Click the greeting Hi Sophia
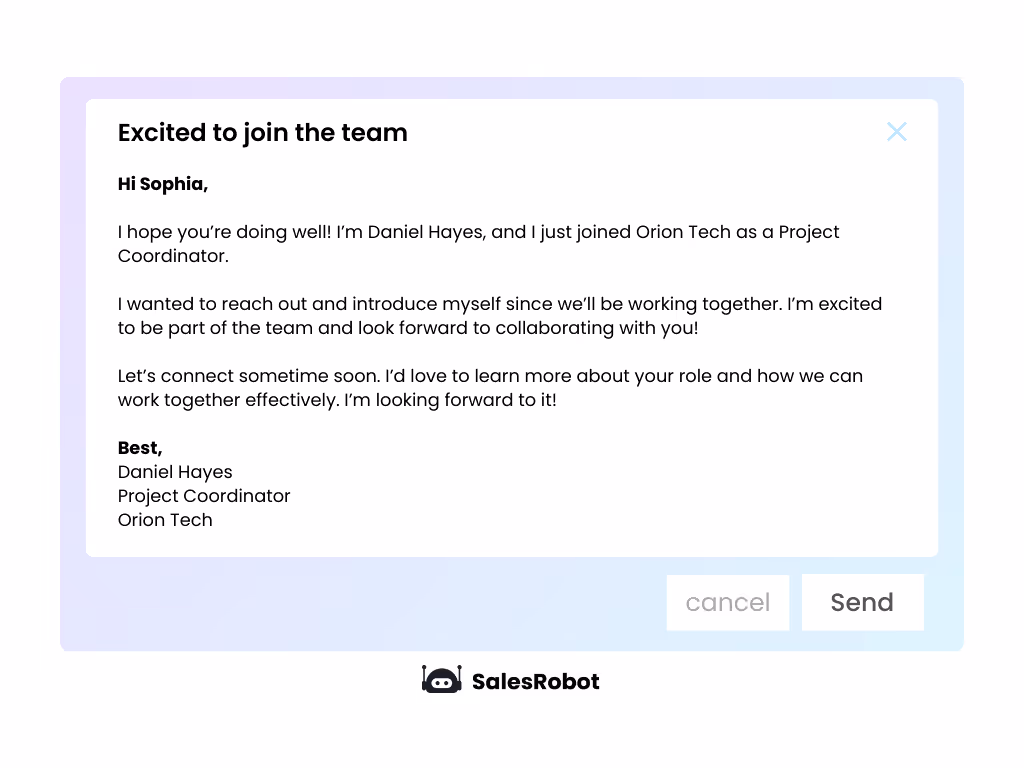The image size is (1024, 768). point(162,184)
